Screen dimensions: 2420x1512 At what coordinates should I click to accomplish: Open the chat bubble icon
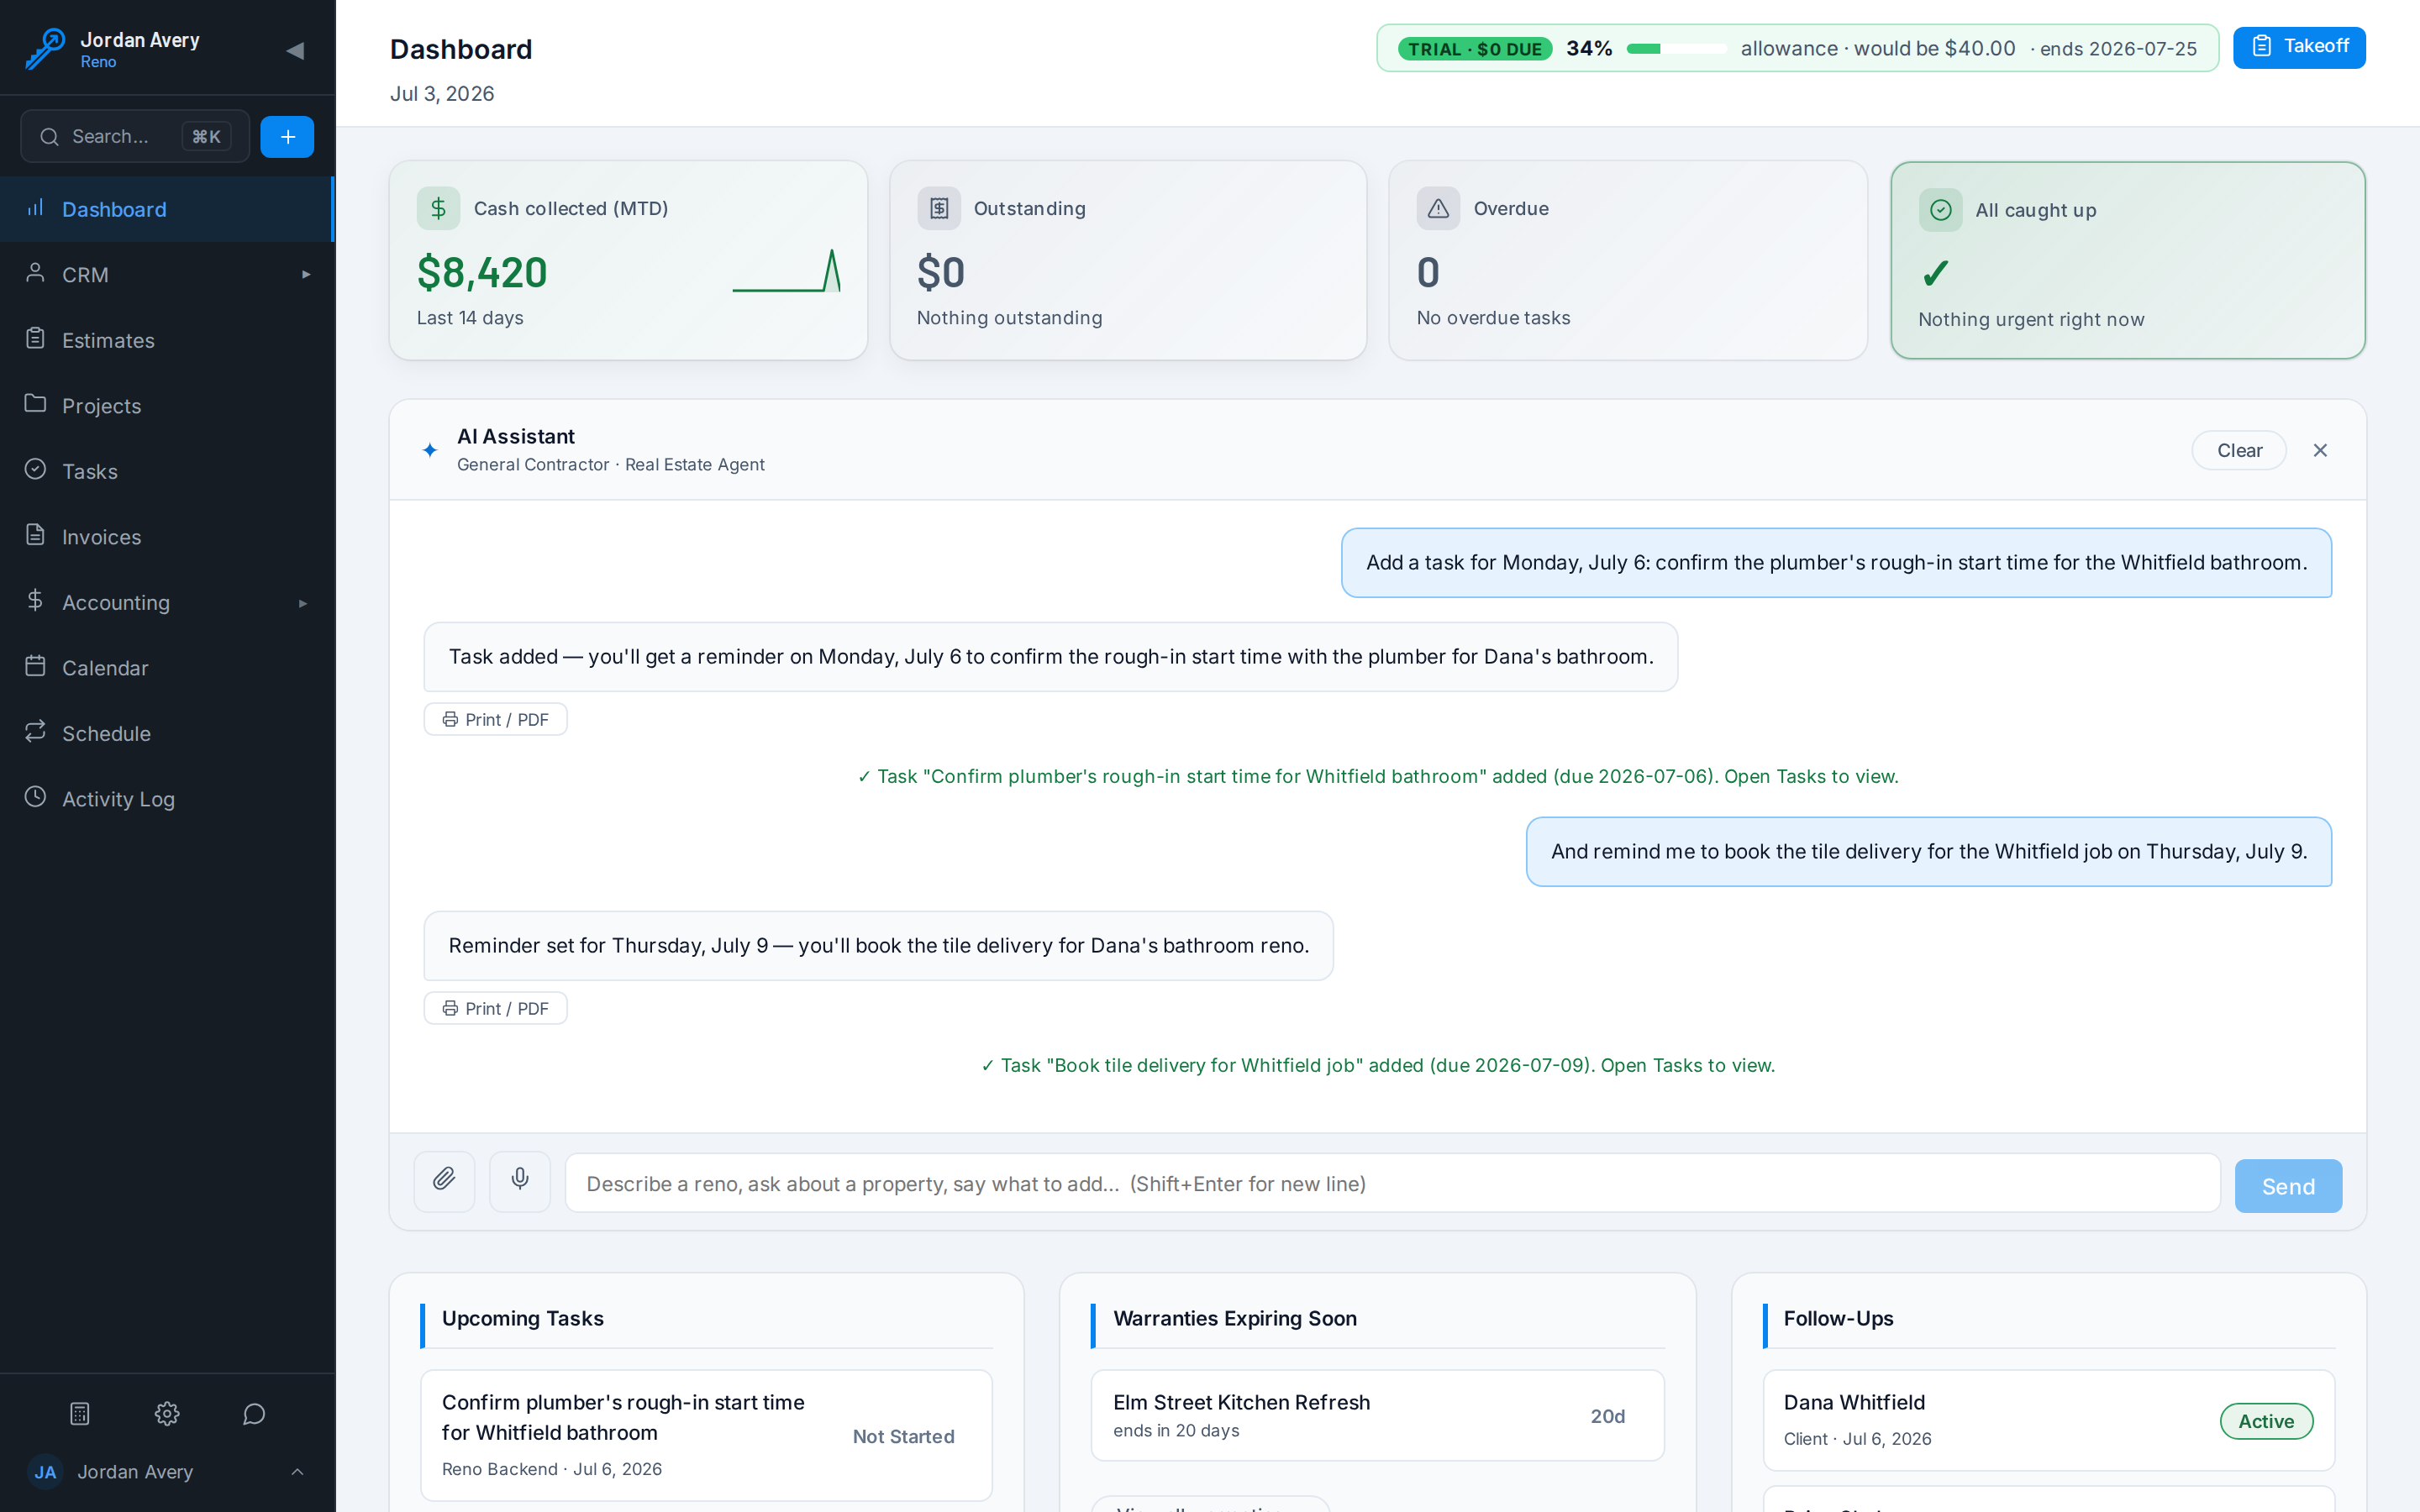click(254, 1413)
